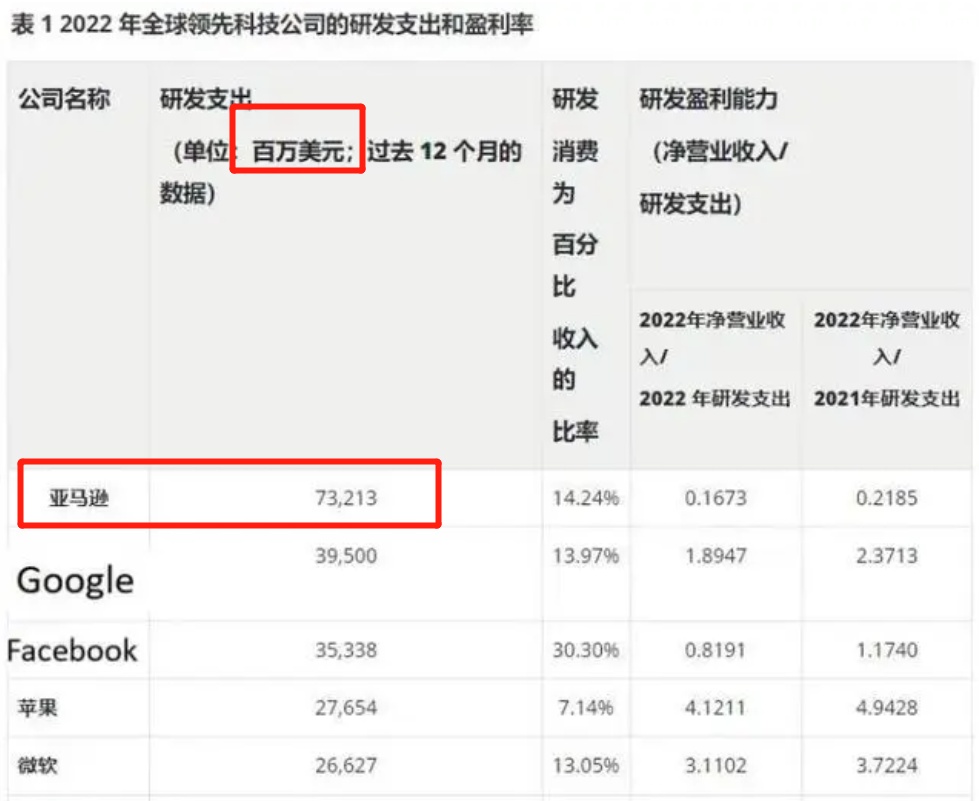Click the value 1.8947
The height and width of the screenshot is (801, 979).
716,556
